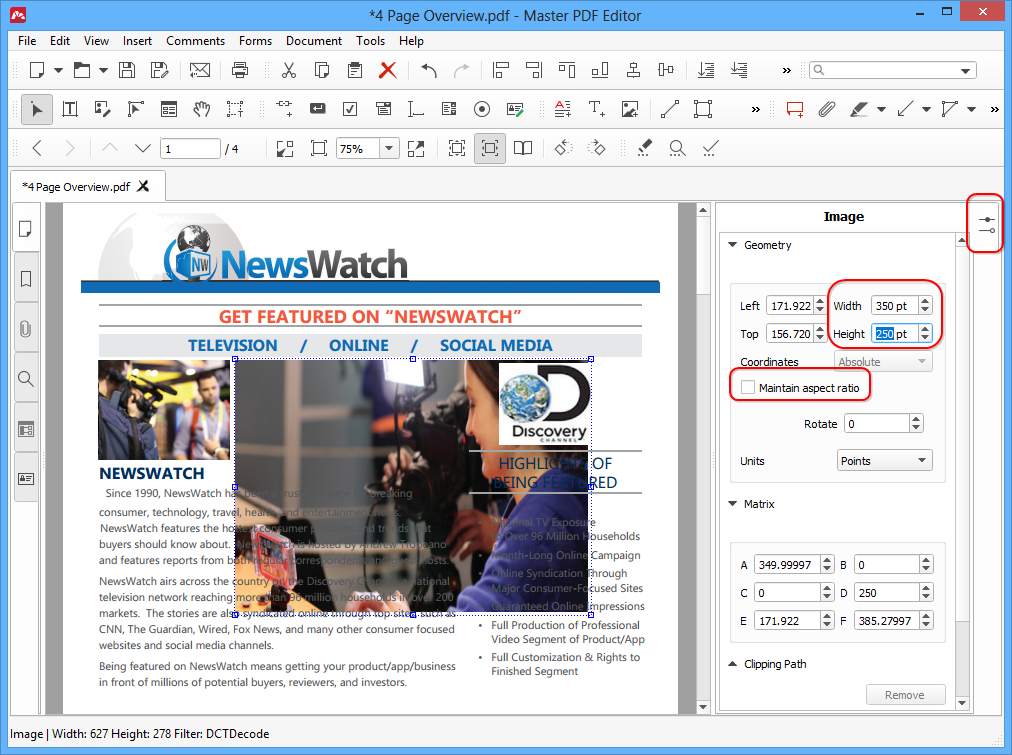Viewport: 1012px width, 755px height.
Task: Open the Help menu
Action: [x=411, y=41]
